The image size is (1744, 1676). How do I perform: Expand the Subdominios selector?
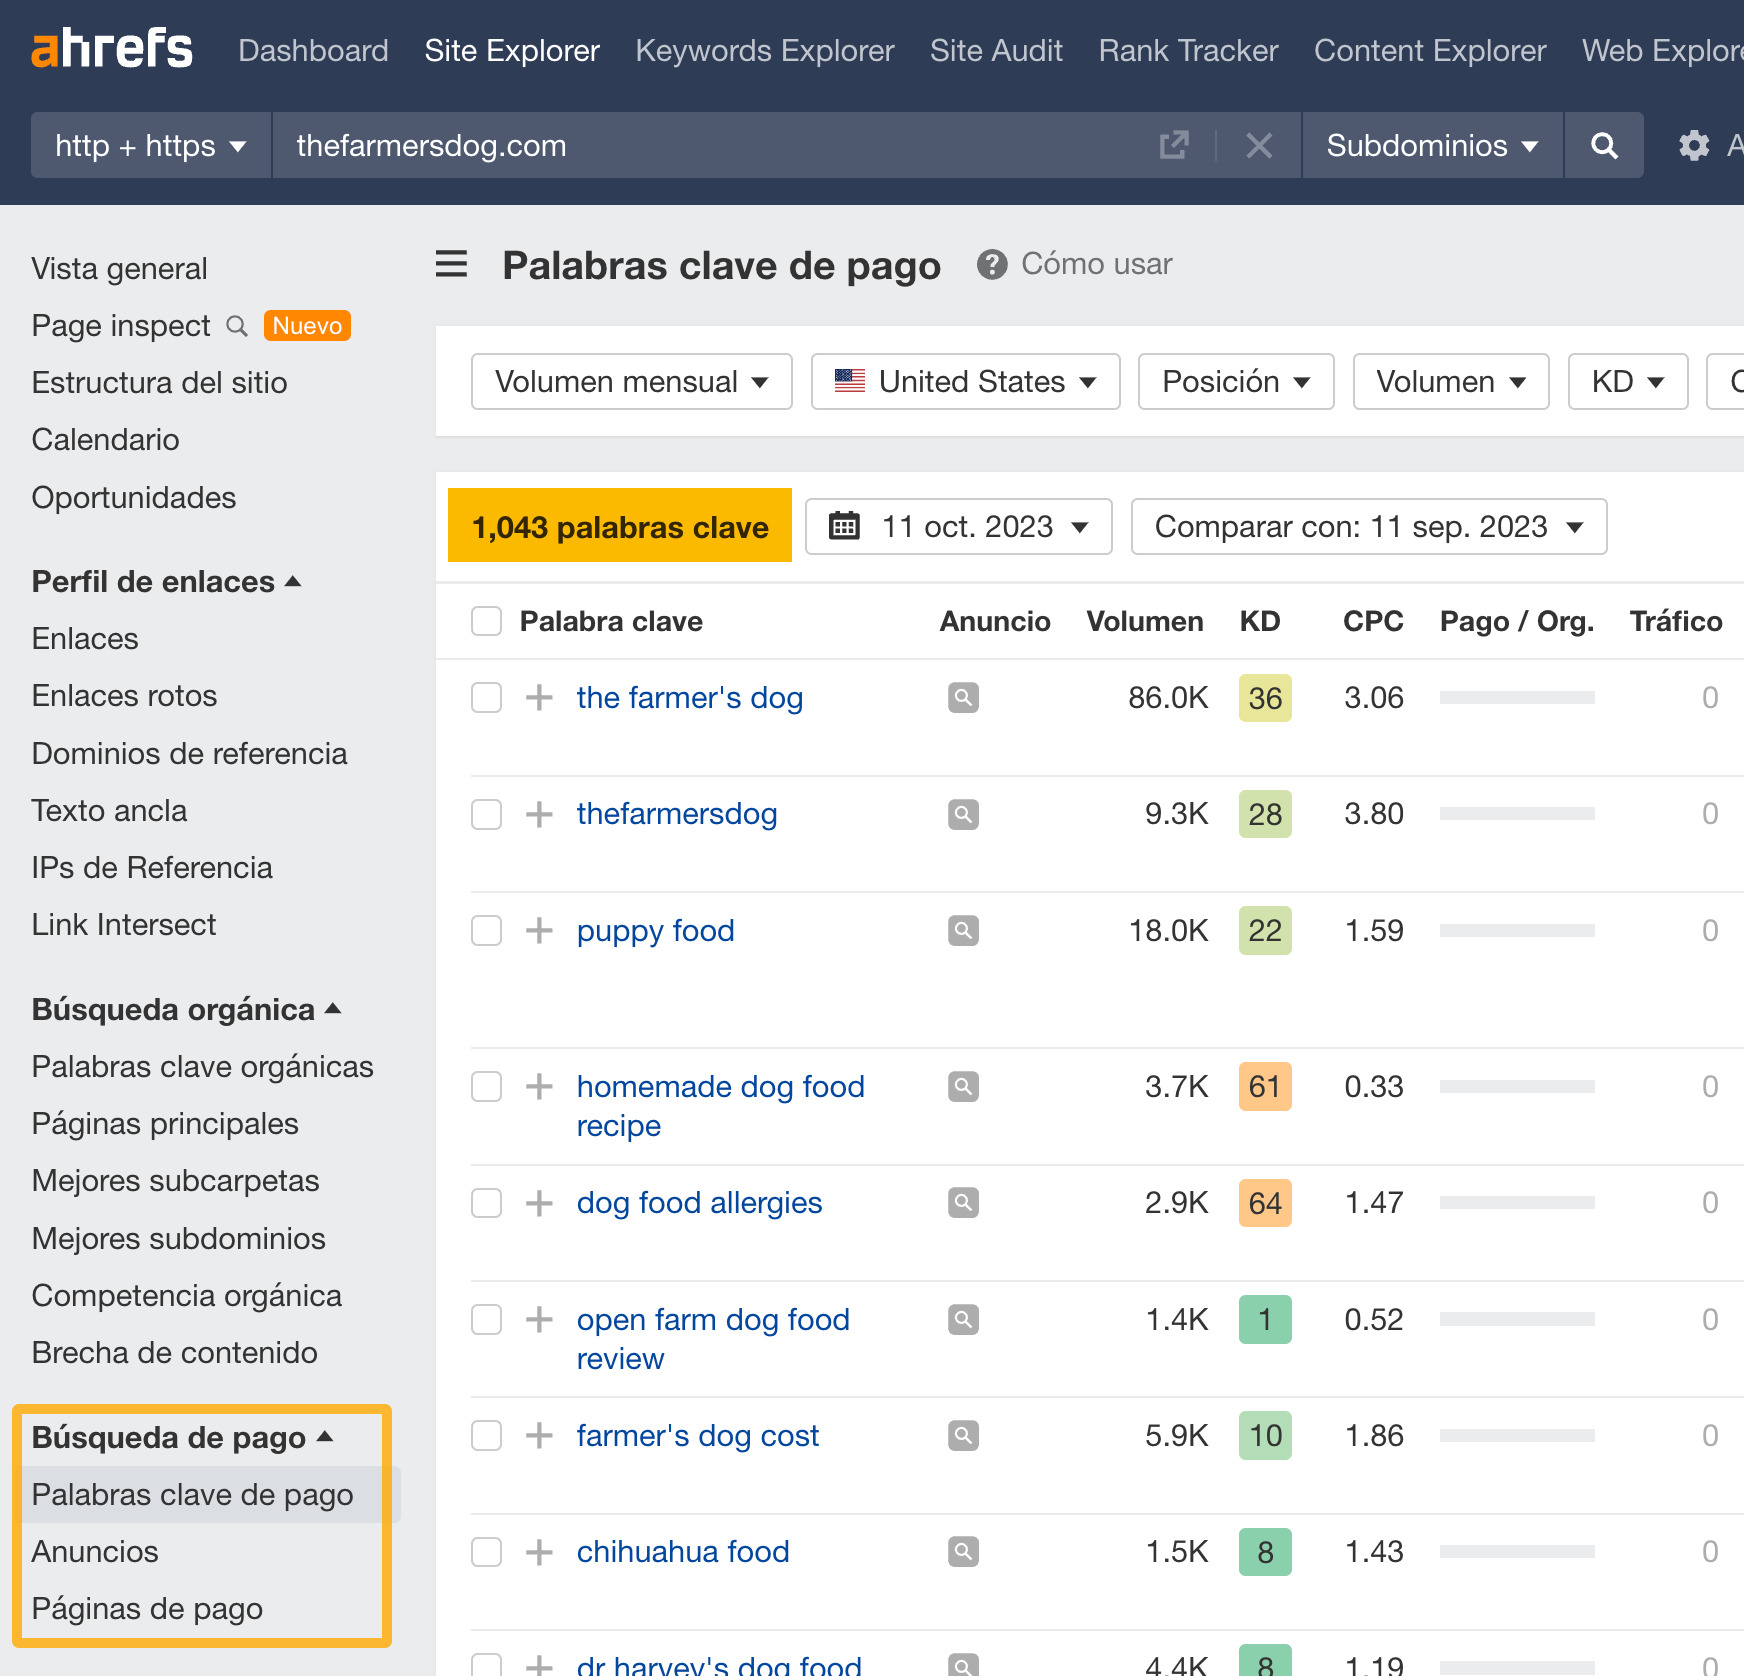tap(1430, 145)
